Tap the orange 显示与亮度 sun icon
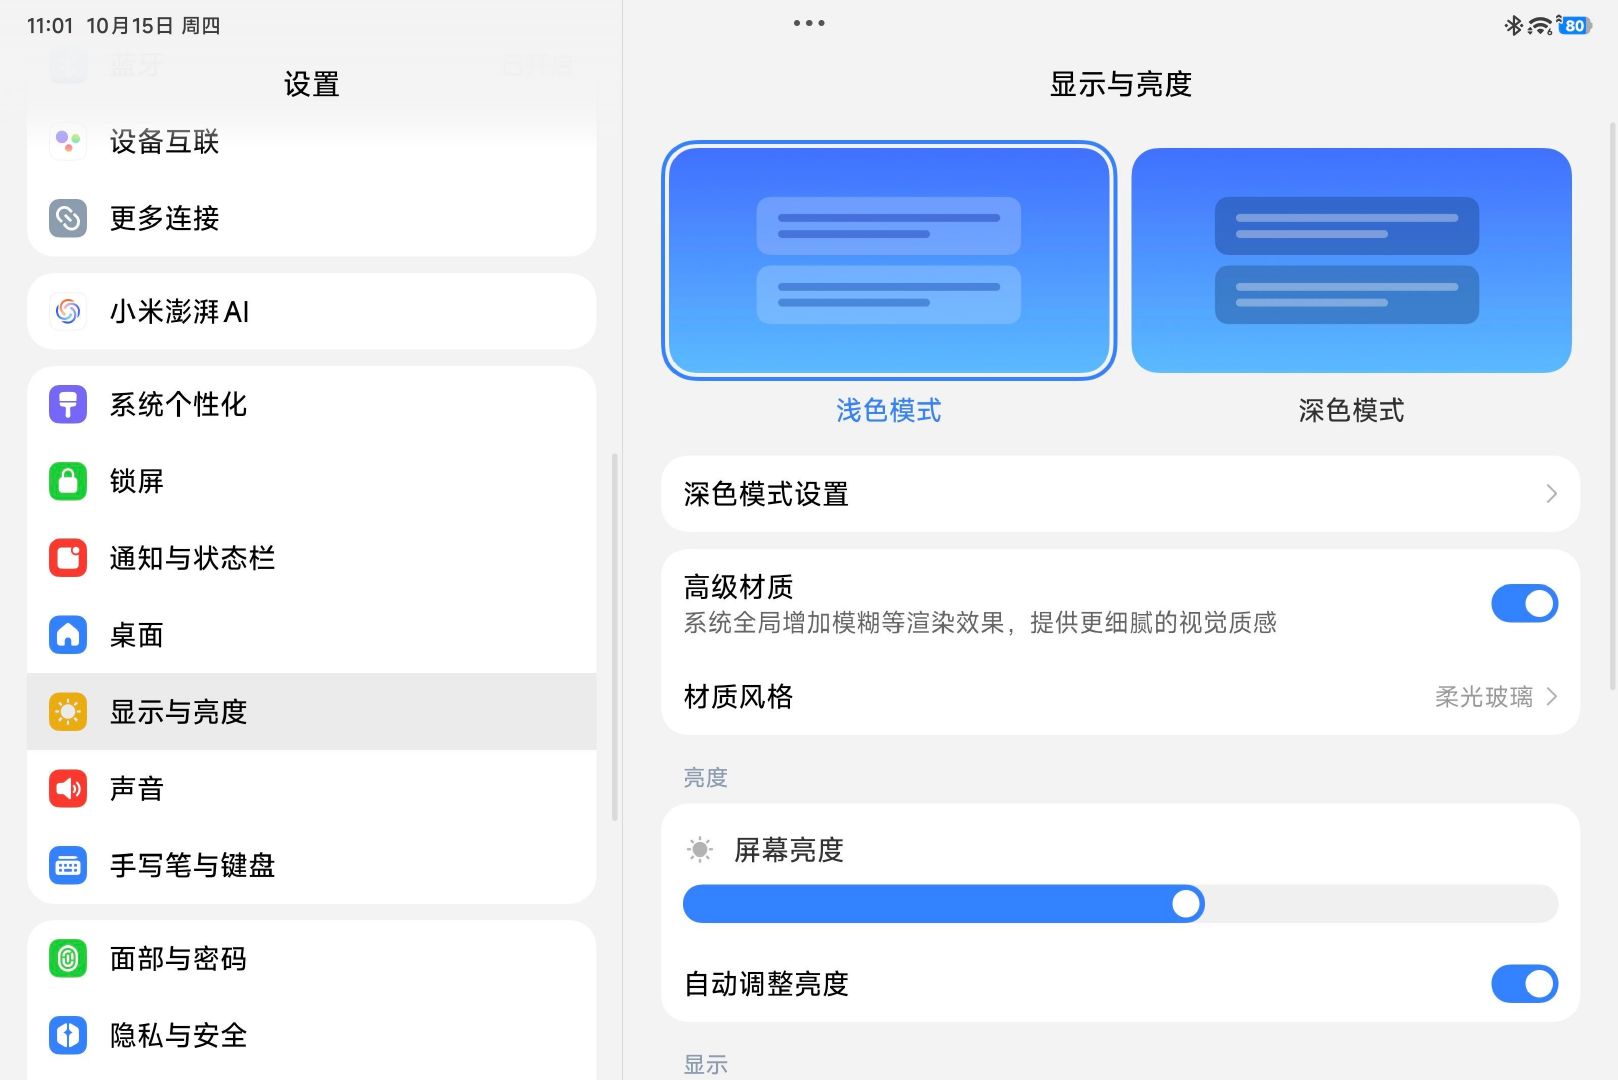This screenshot has height=1080, width=1618. [x=68, y=712]
